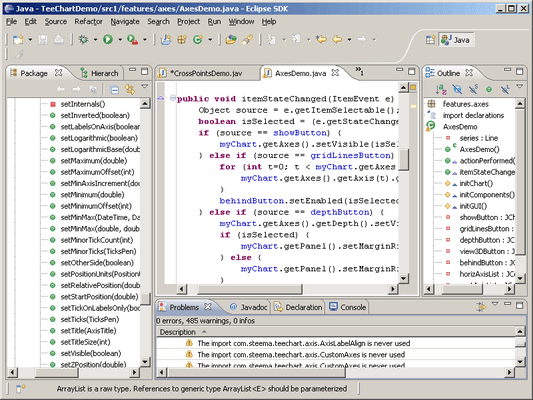Click Package Explorer scroll down arrow
Viewport: 533px width, 400px height.
[145, 361]
